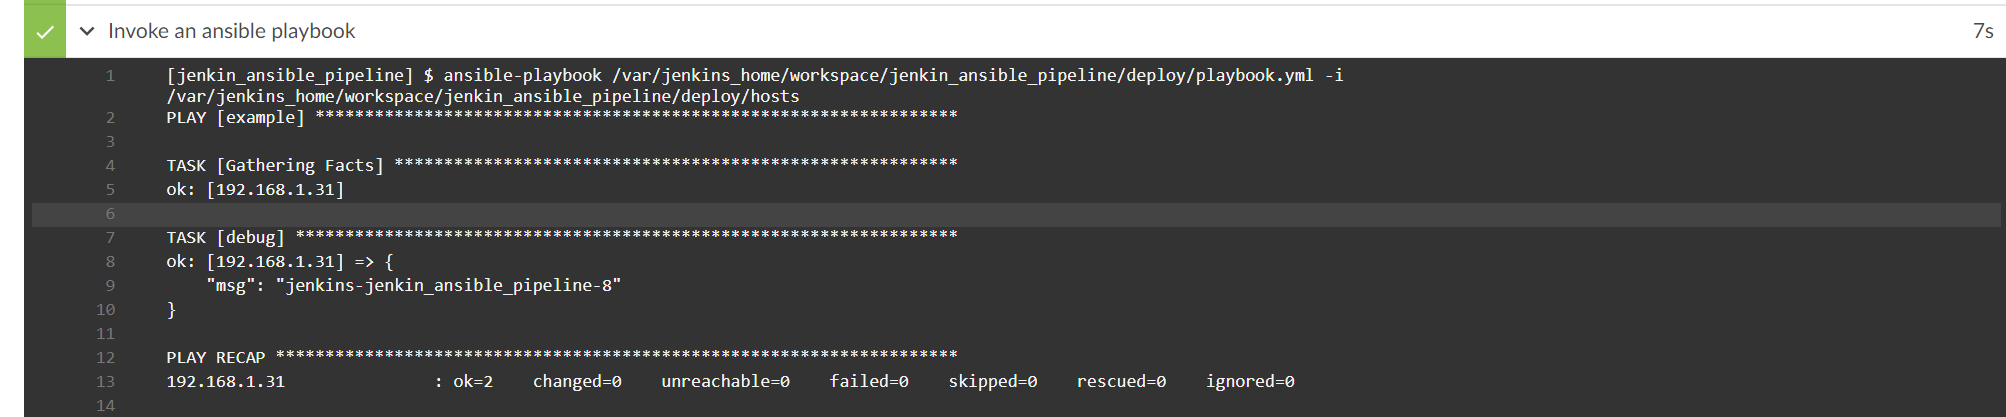This screenshot has height=417, width=2006.
Task: Click the 7s step duration label
Action: pyautogui.click(x=1983, y=31)
